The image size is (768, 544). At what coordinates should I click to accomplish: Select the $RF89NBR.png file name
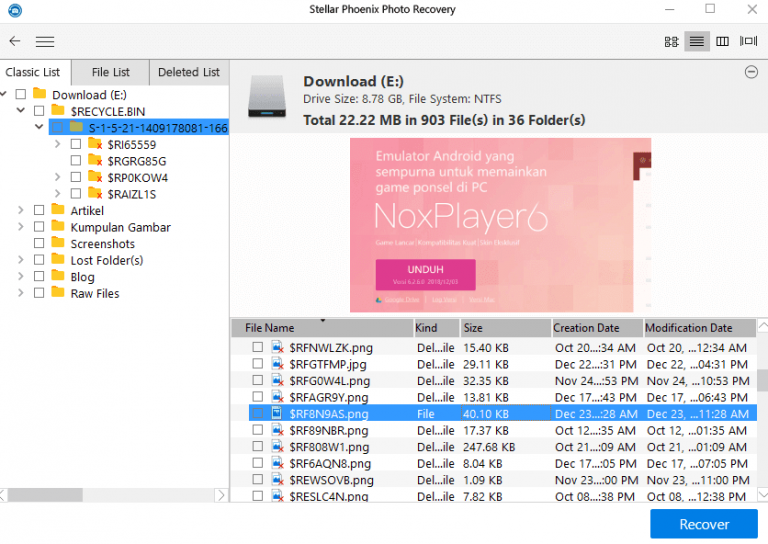coord(329,430)
